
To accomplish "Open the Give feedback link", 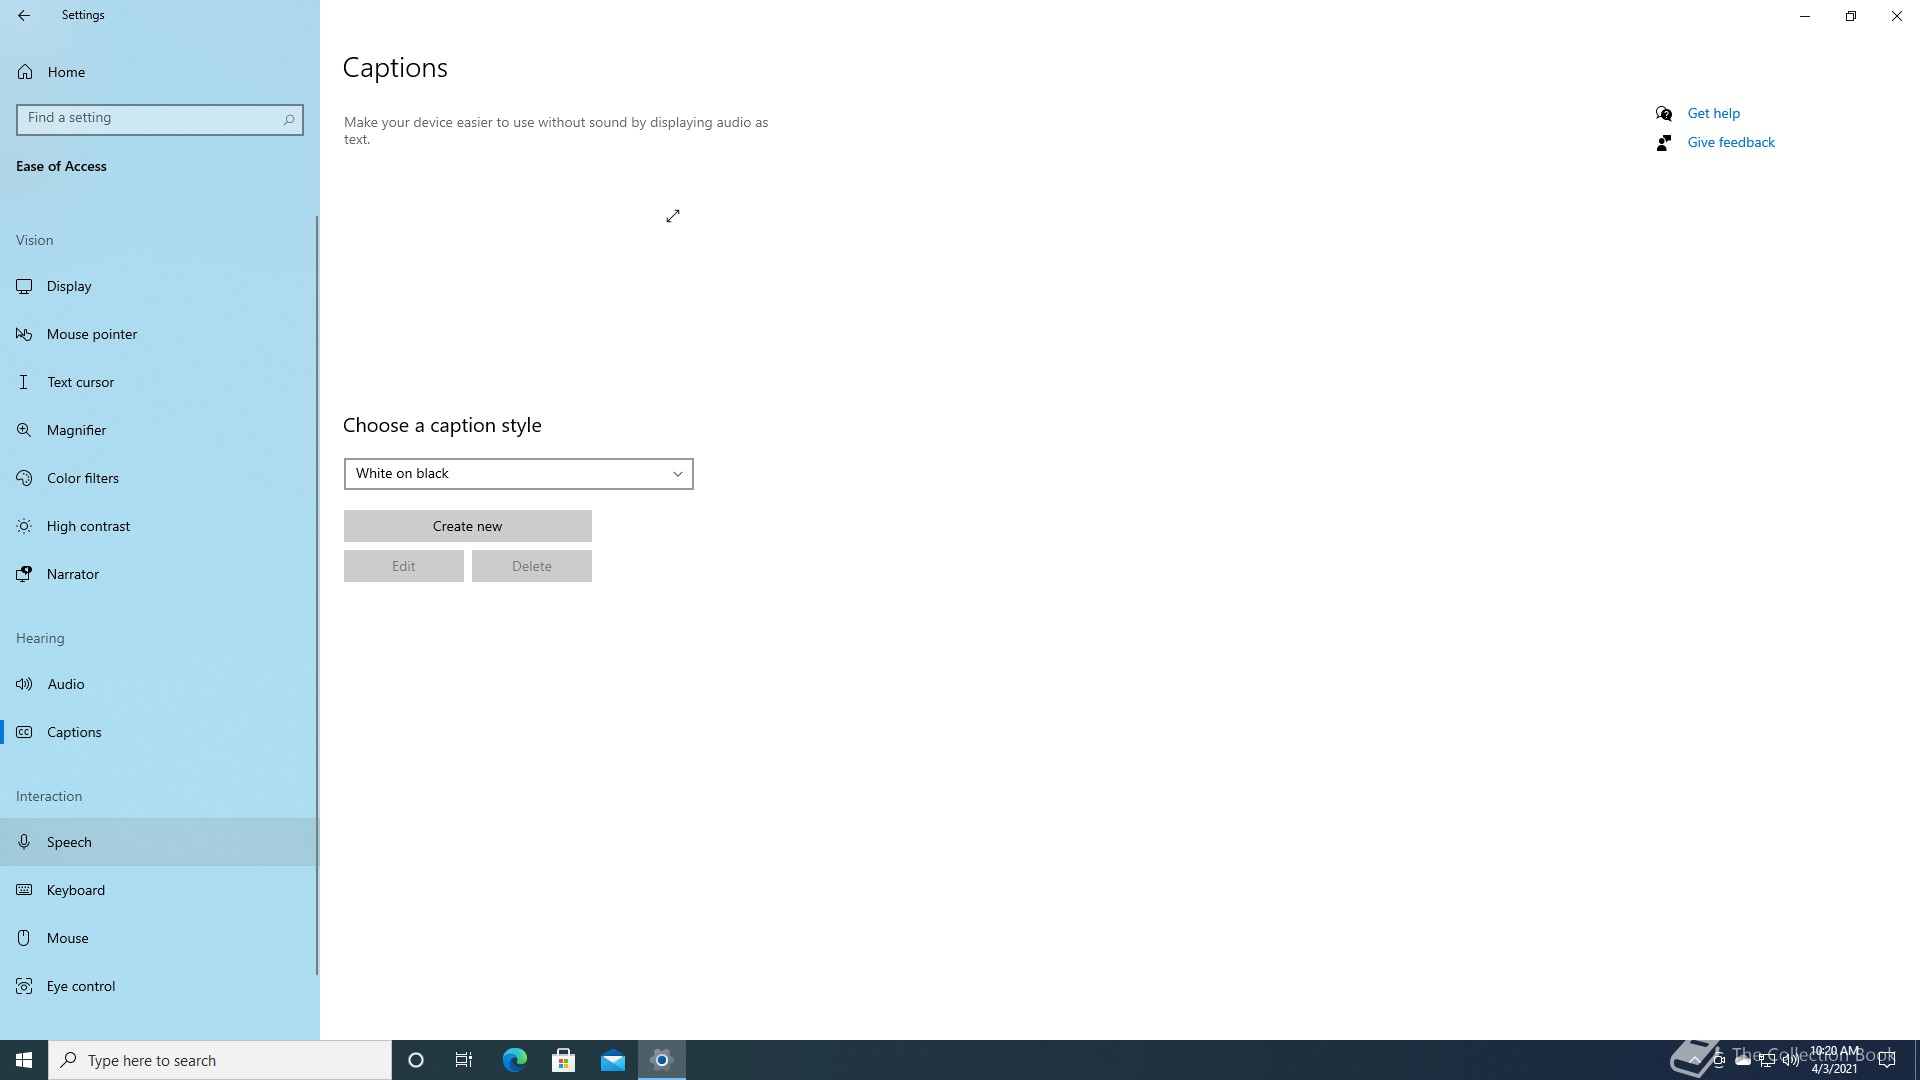I will click(x=1731, y=142).
